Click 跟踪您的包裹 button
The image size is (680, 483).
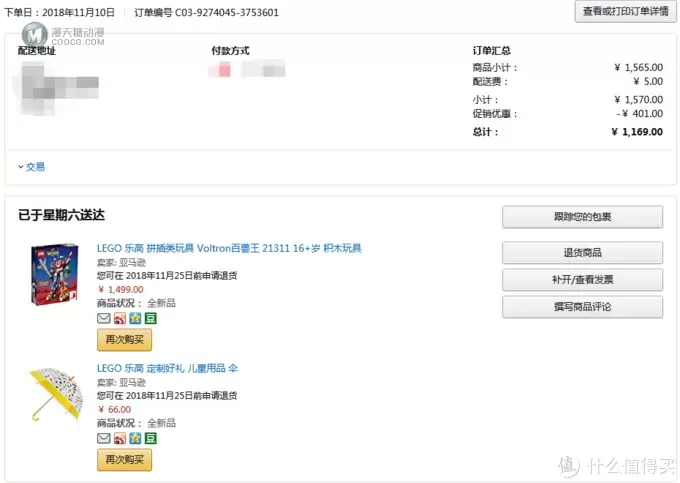(x=582, y=217)
